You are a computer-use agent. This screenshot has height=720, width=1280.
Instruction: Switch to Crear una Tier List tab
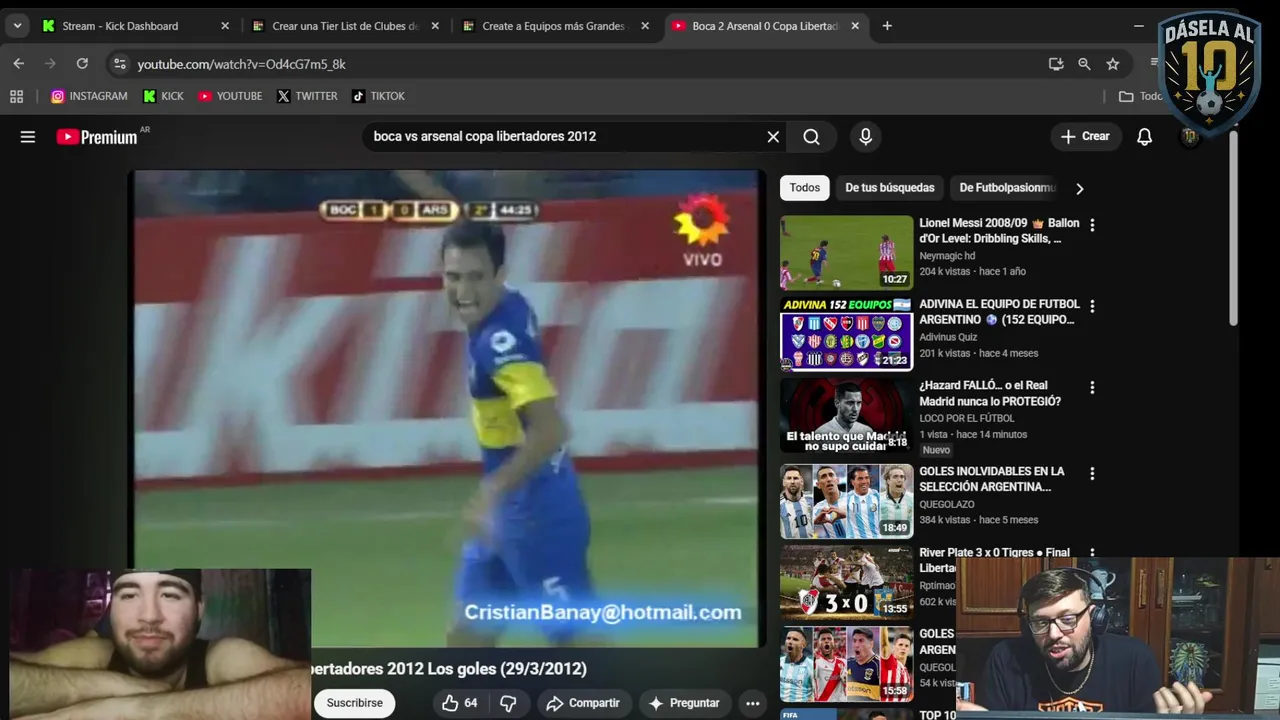(x=345, y=26)
